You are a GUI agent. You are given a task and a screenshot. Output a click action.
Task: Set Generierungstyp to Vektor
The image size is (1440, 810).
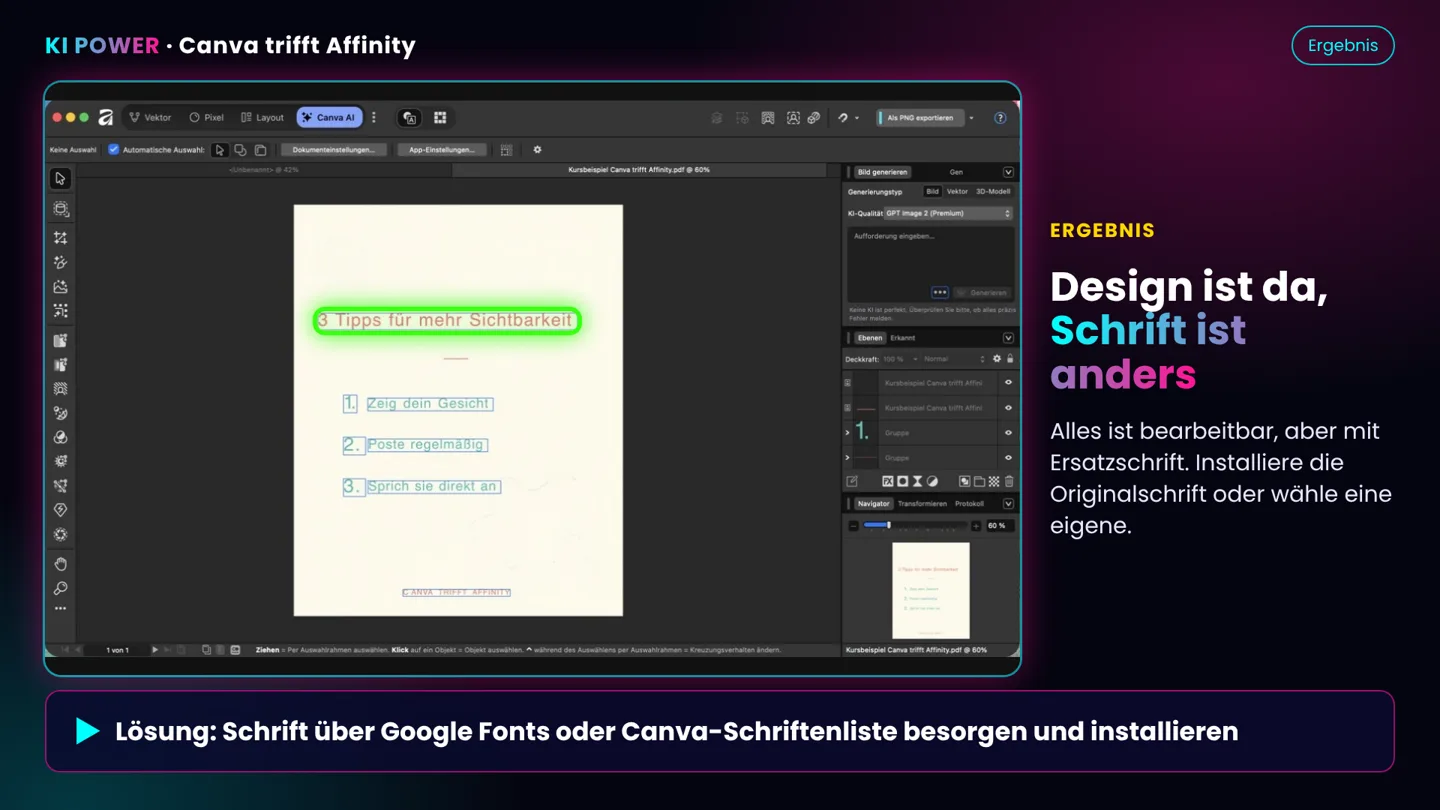[957, 191]
